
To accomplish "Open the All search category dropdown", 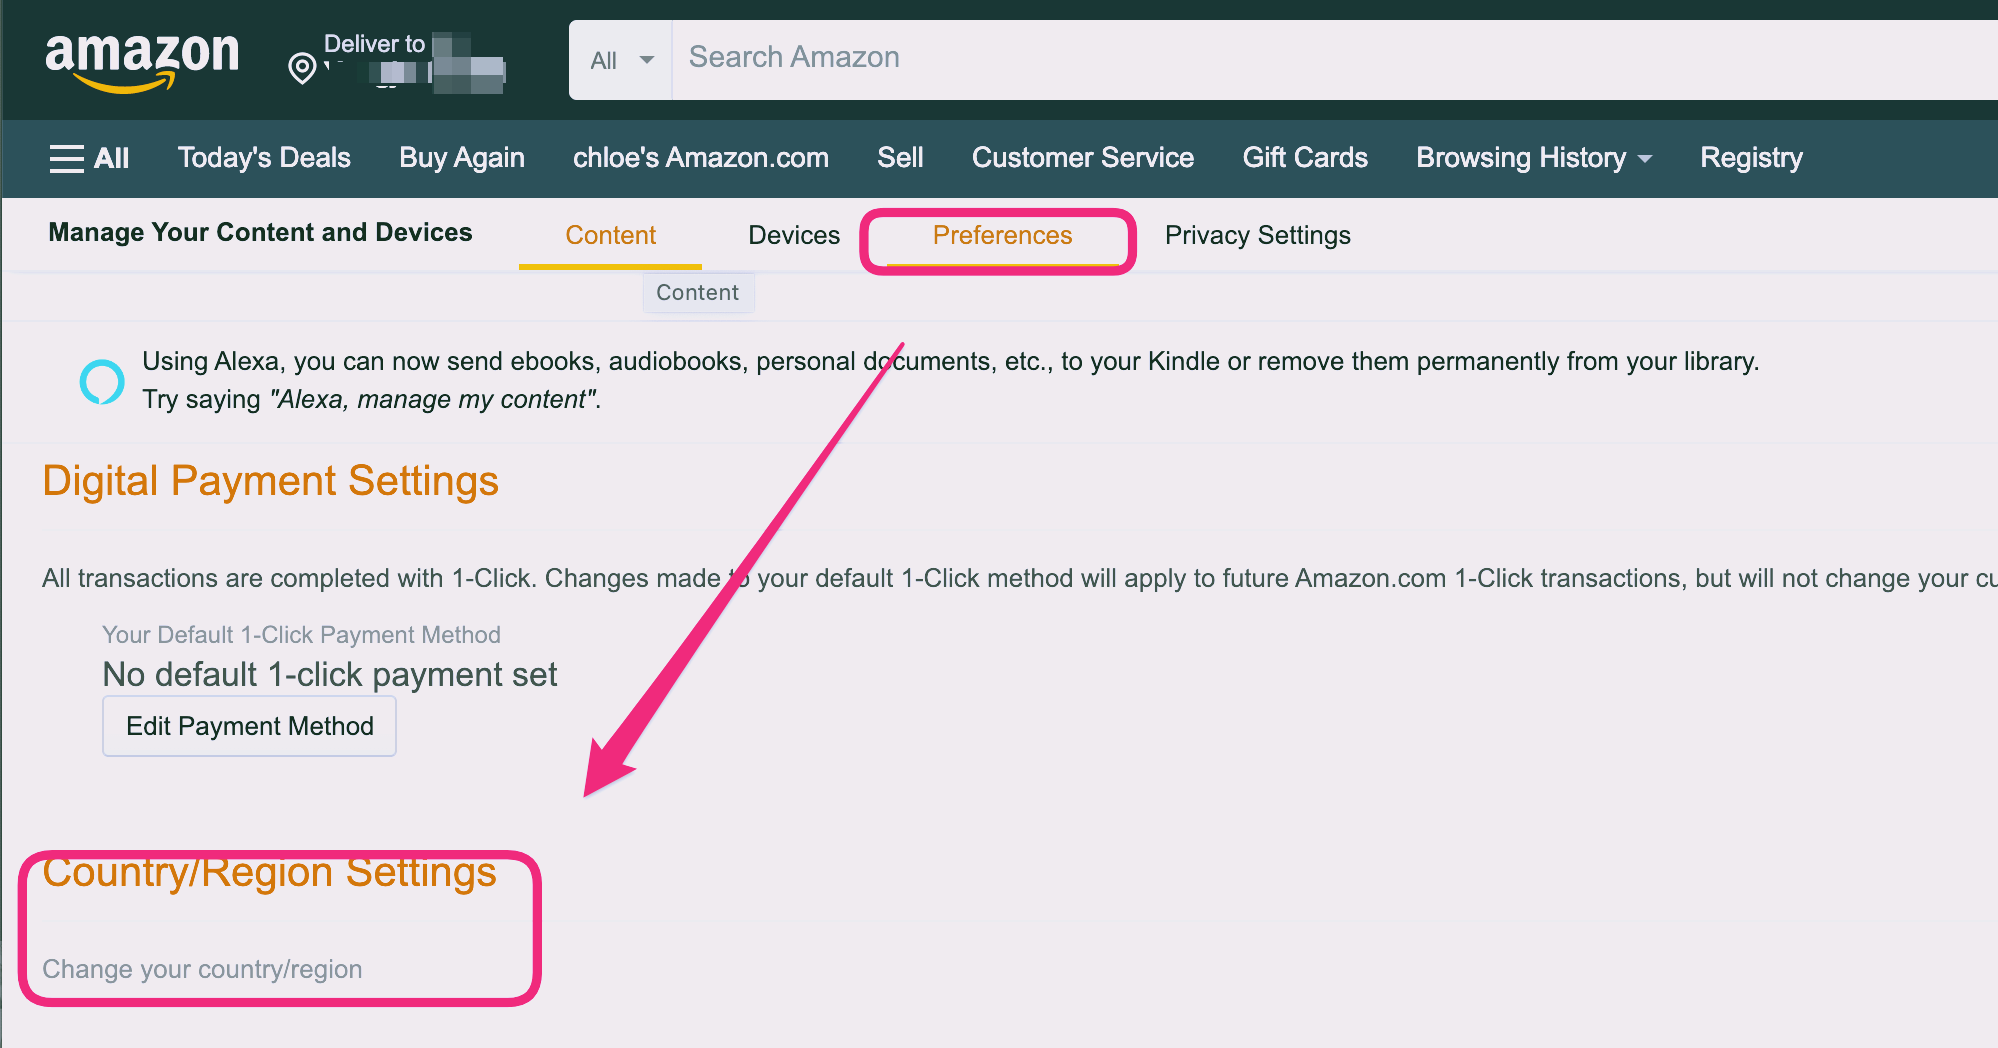I will [x=621, y=60].
